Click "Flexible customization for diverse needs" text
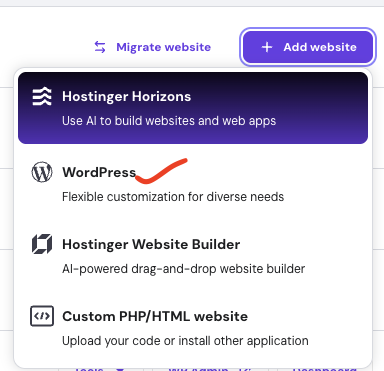This screenshot has width=384, height=371. (173, 197)
